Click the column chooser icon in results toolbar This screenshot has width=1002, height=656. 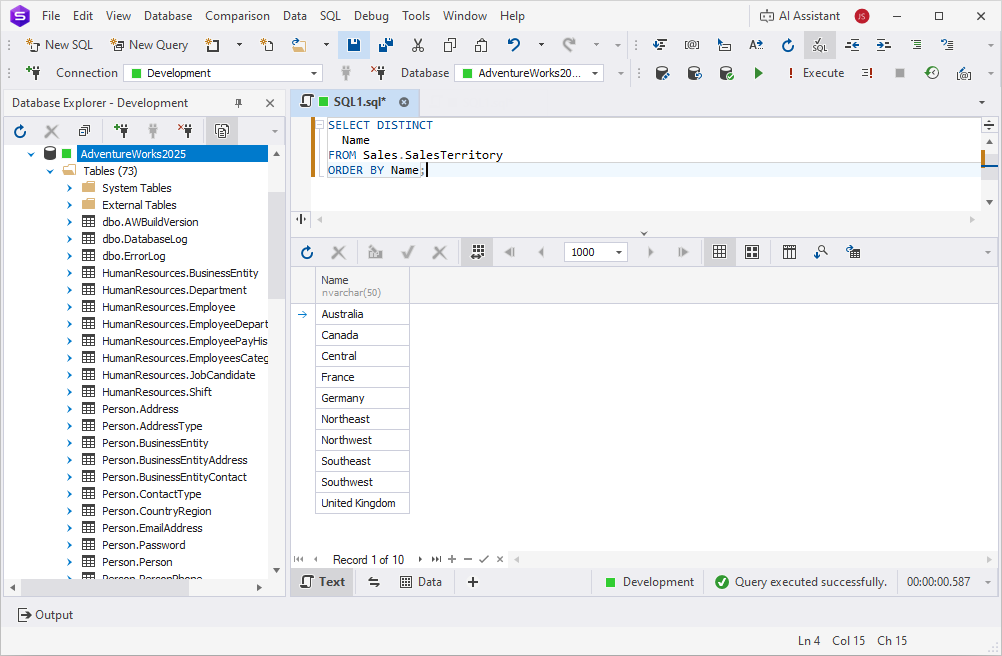pyautogui.click(x=789, y=252)
